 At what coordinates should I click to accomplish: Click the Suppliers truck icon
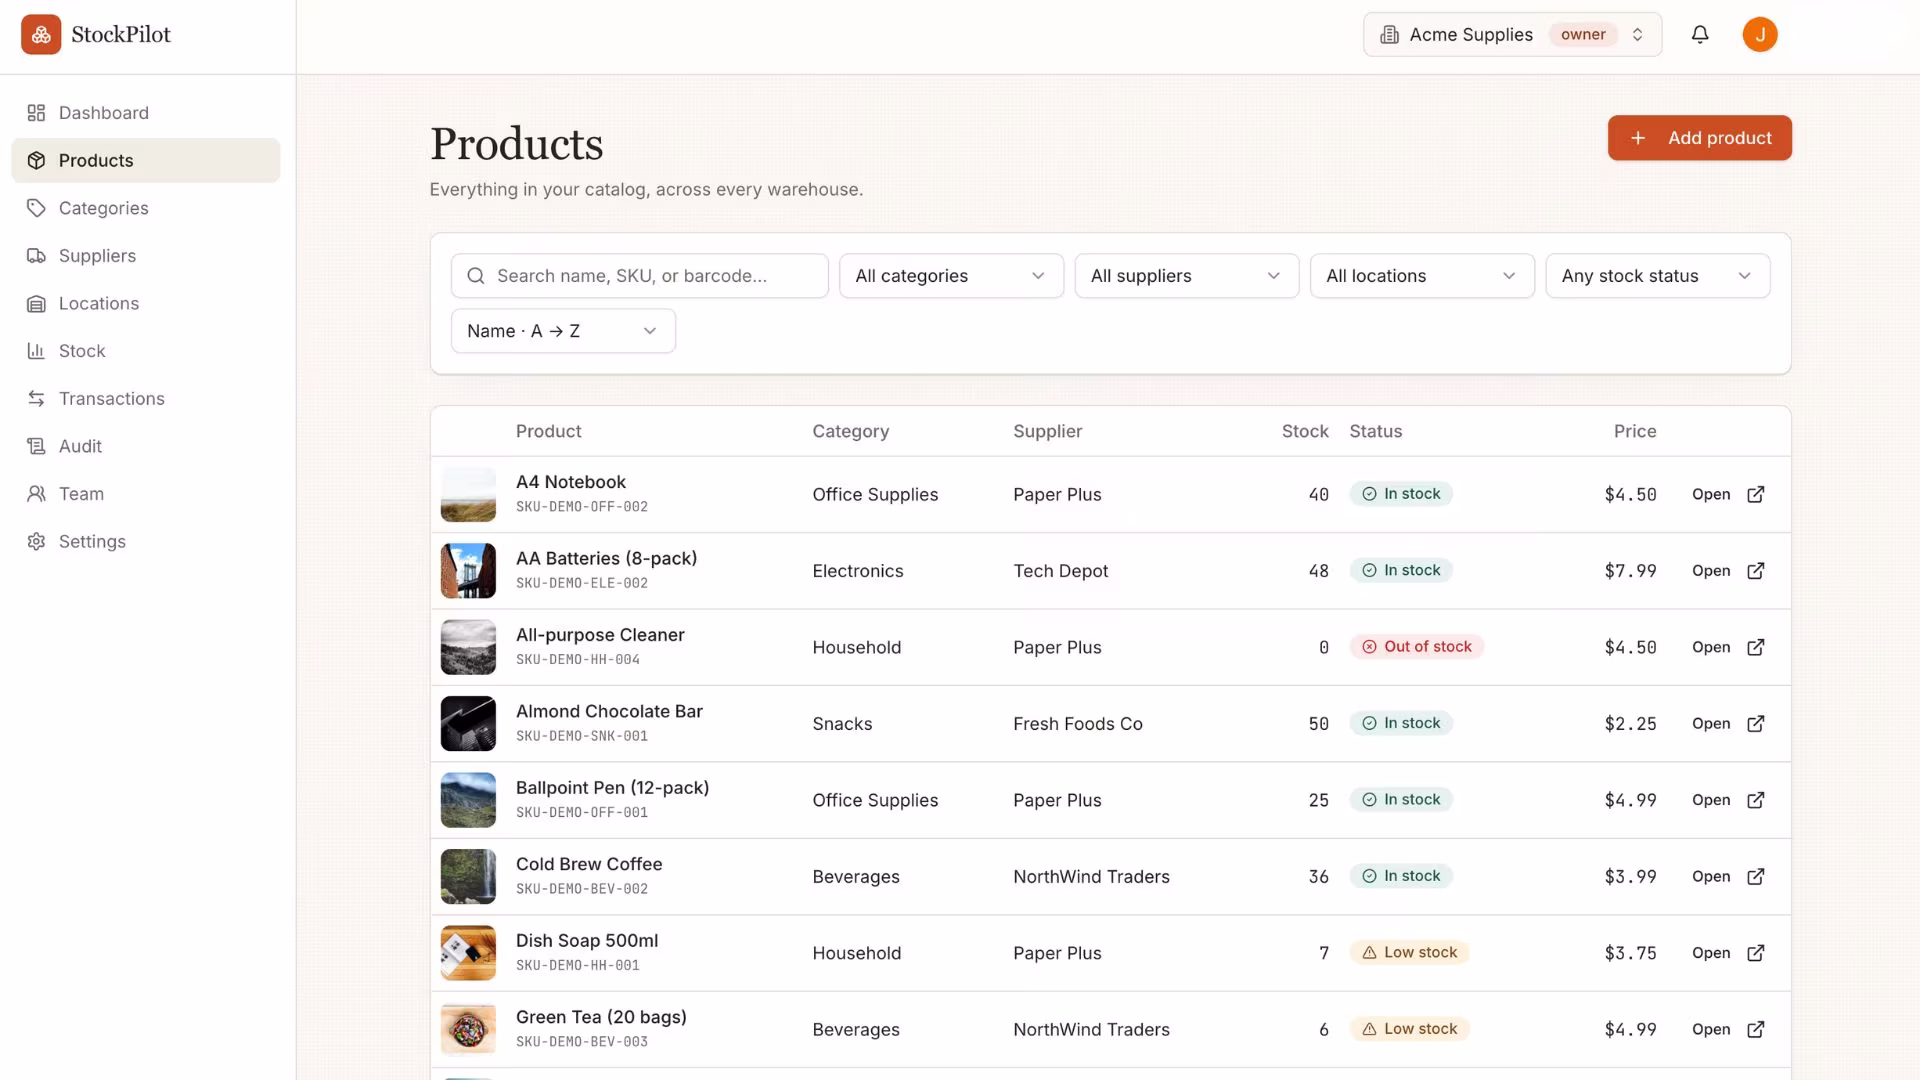click(36, 256)
